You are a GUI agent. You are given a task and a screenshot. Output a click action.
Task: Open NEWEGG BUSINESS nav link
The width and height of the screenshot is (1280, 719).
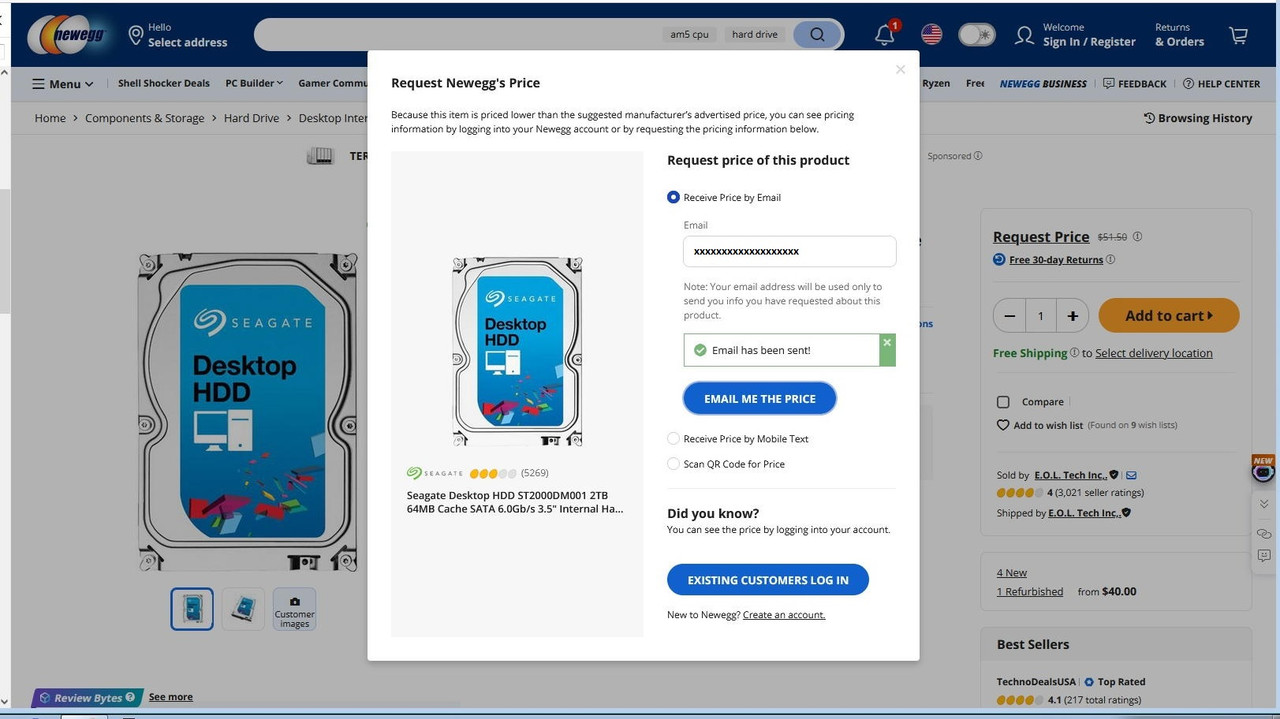tap(1043, 84)
